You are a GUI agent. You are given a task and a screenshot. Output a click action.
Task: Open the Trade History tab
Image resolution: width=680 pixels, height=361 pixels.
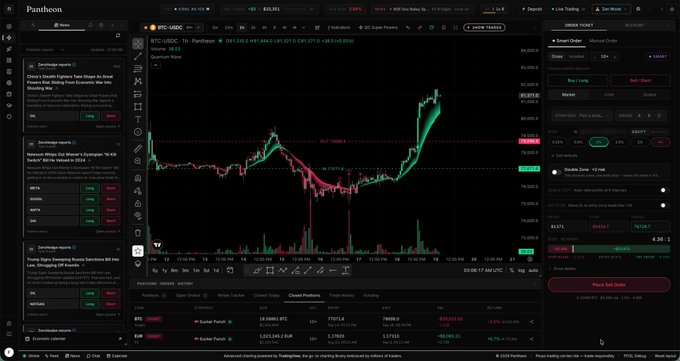(x=342, y=295)
